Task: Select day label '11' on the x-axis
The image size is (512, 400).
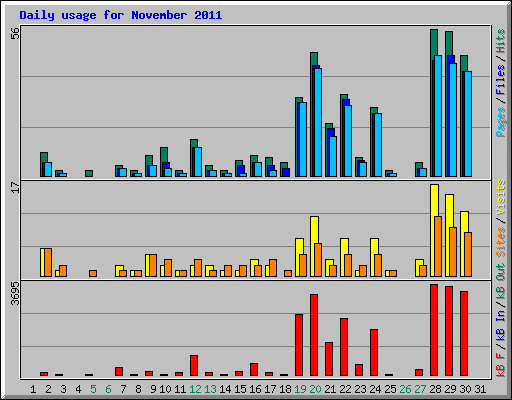Action: click(x=180, y=389)
